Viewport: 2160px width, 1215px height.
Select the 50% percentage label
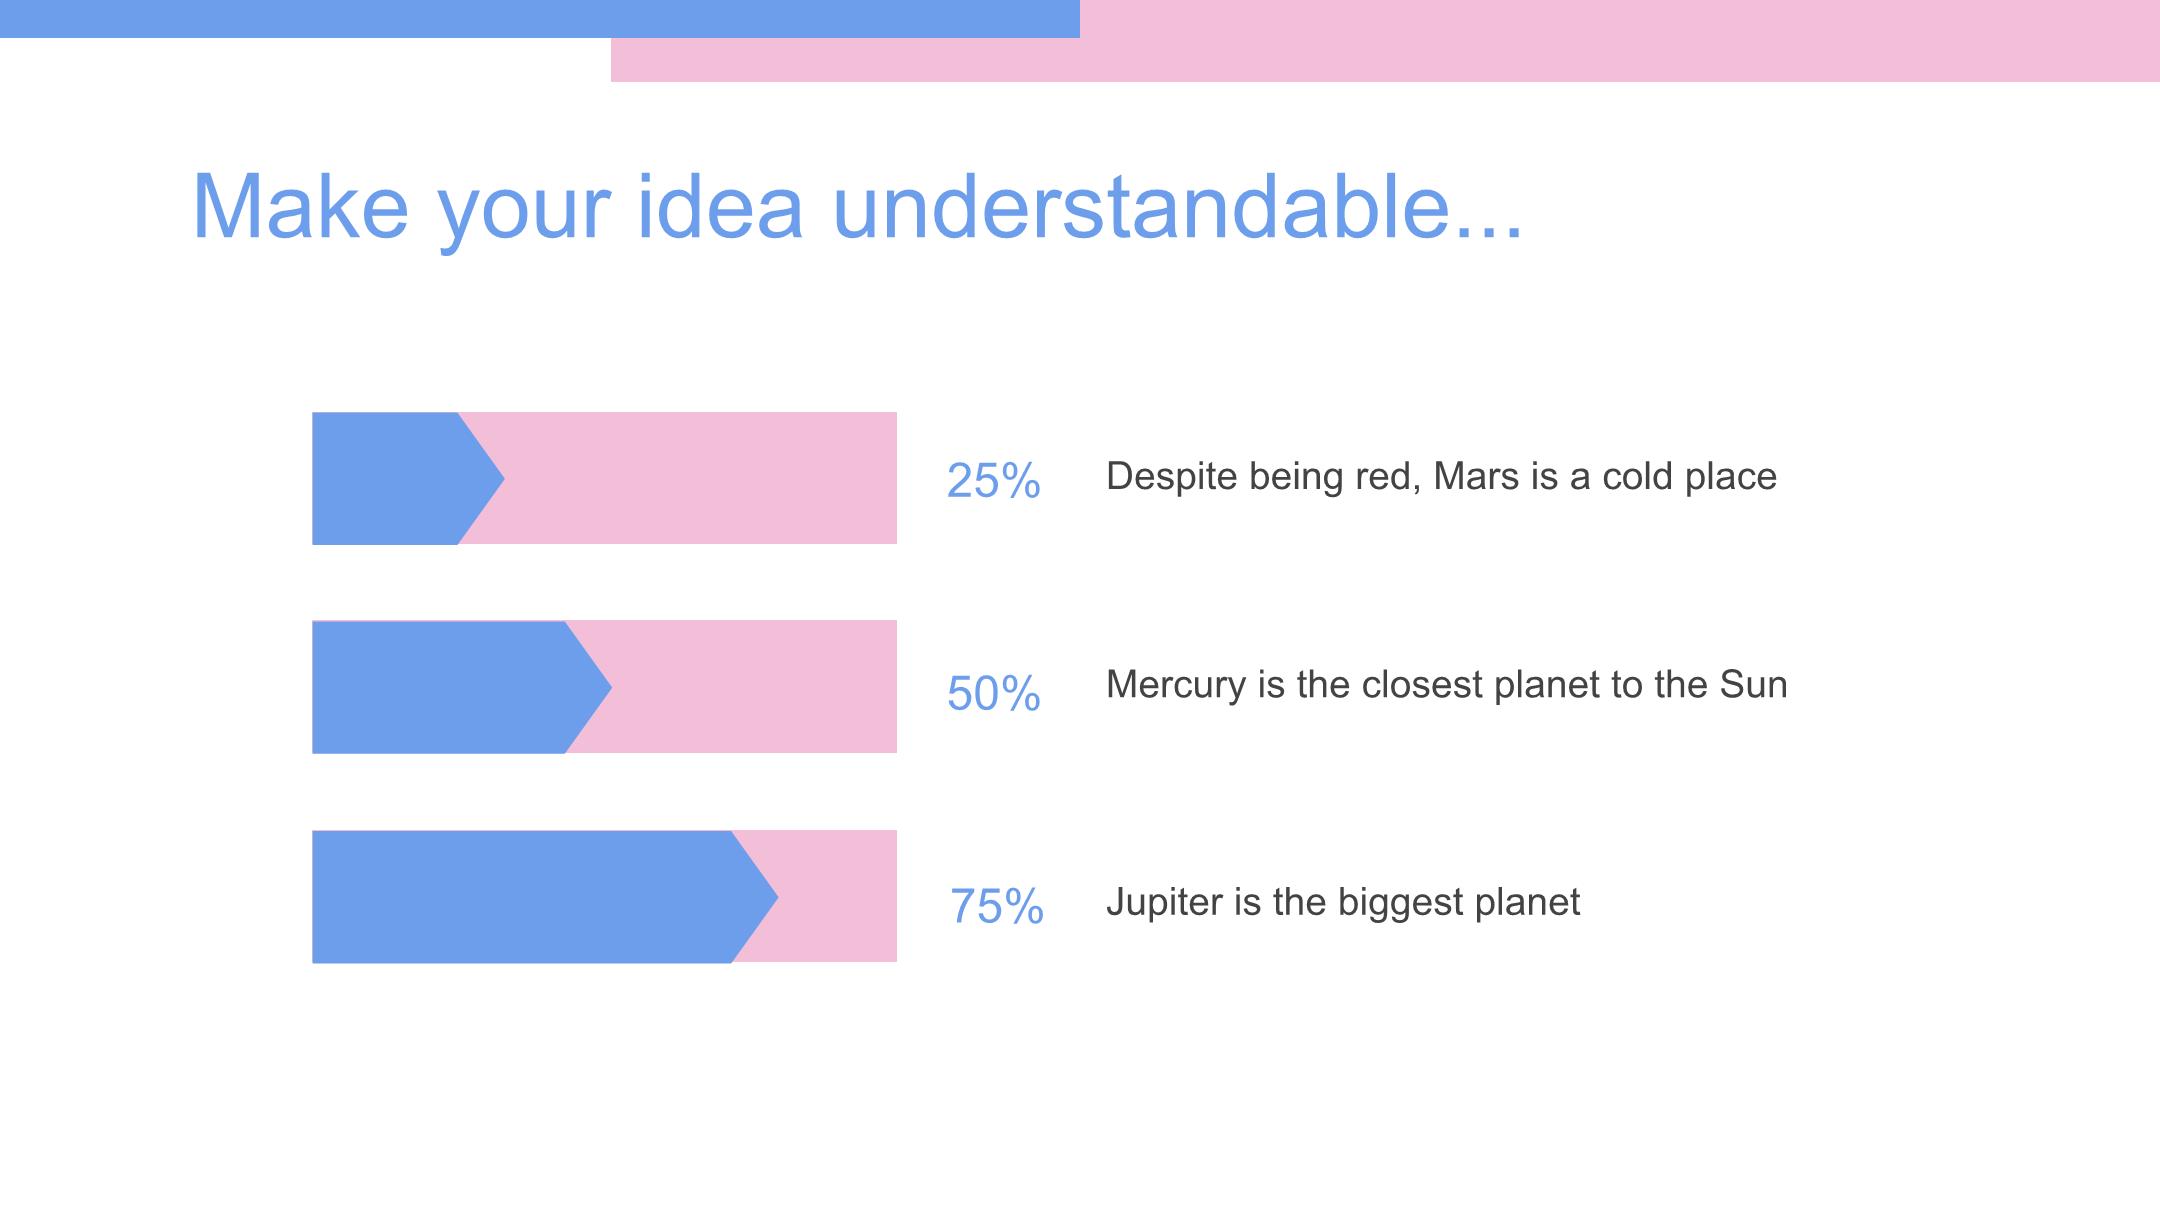[993, 694]
